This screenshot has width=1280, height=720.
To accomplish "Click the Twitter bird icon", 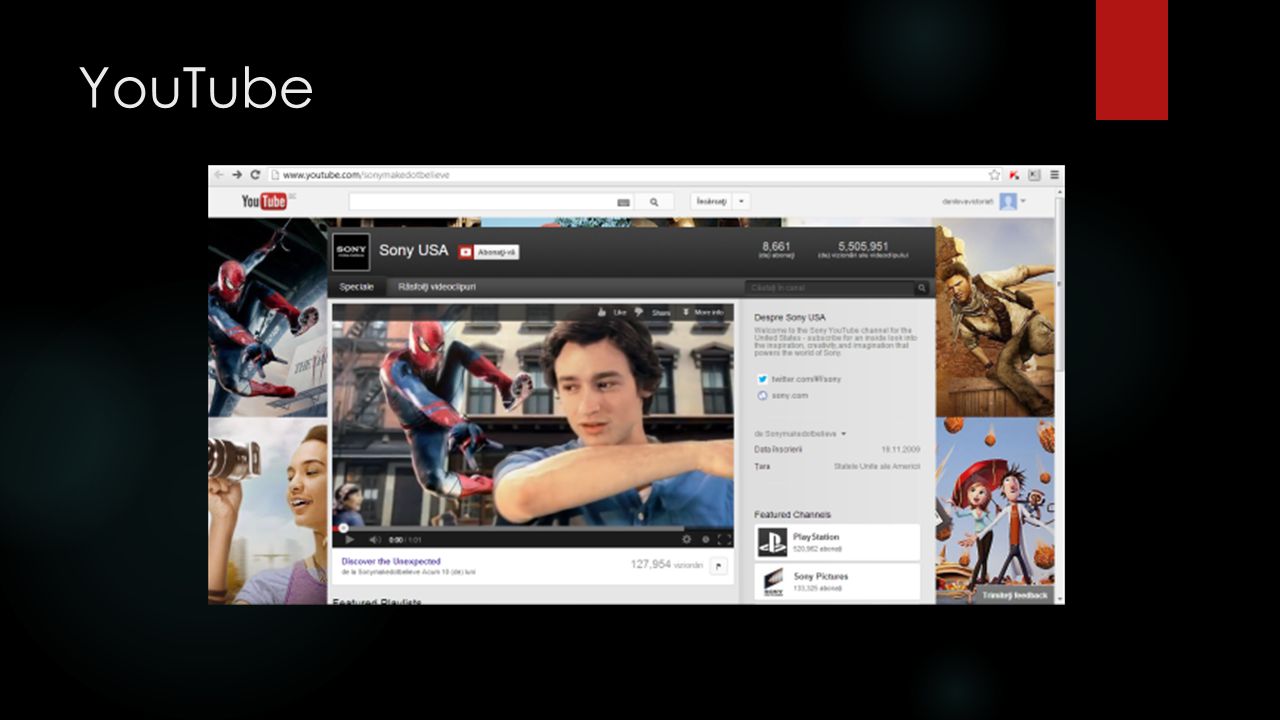I will point(762,379).
